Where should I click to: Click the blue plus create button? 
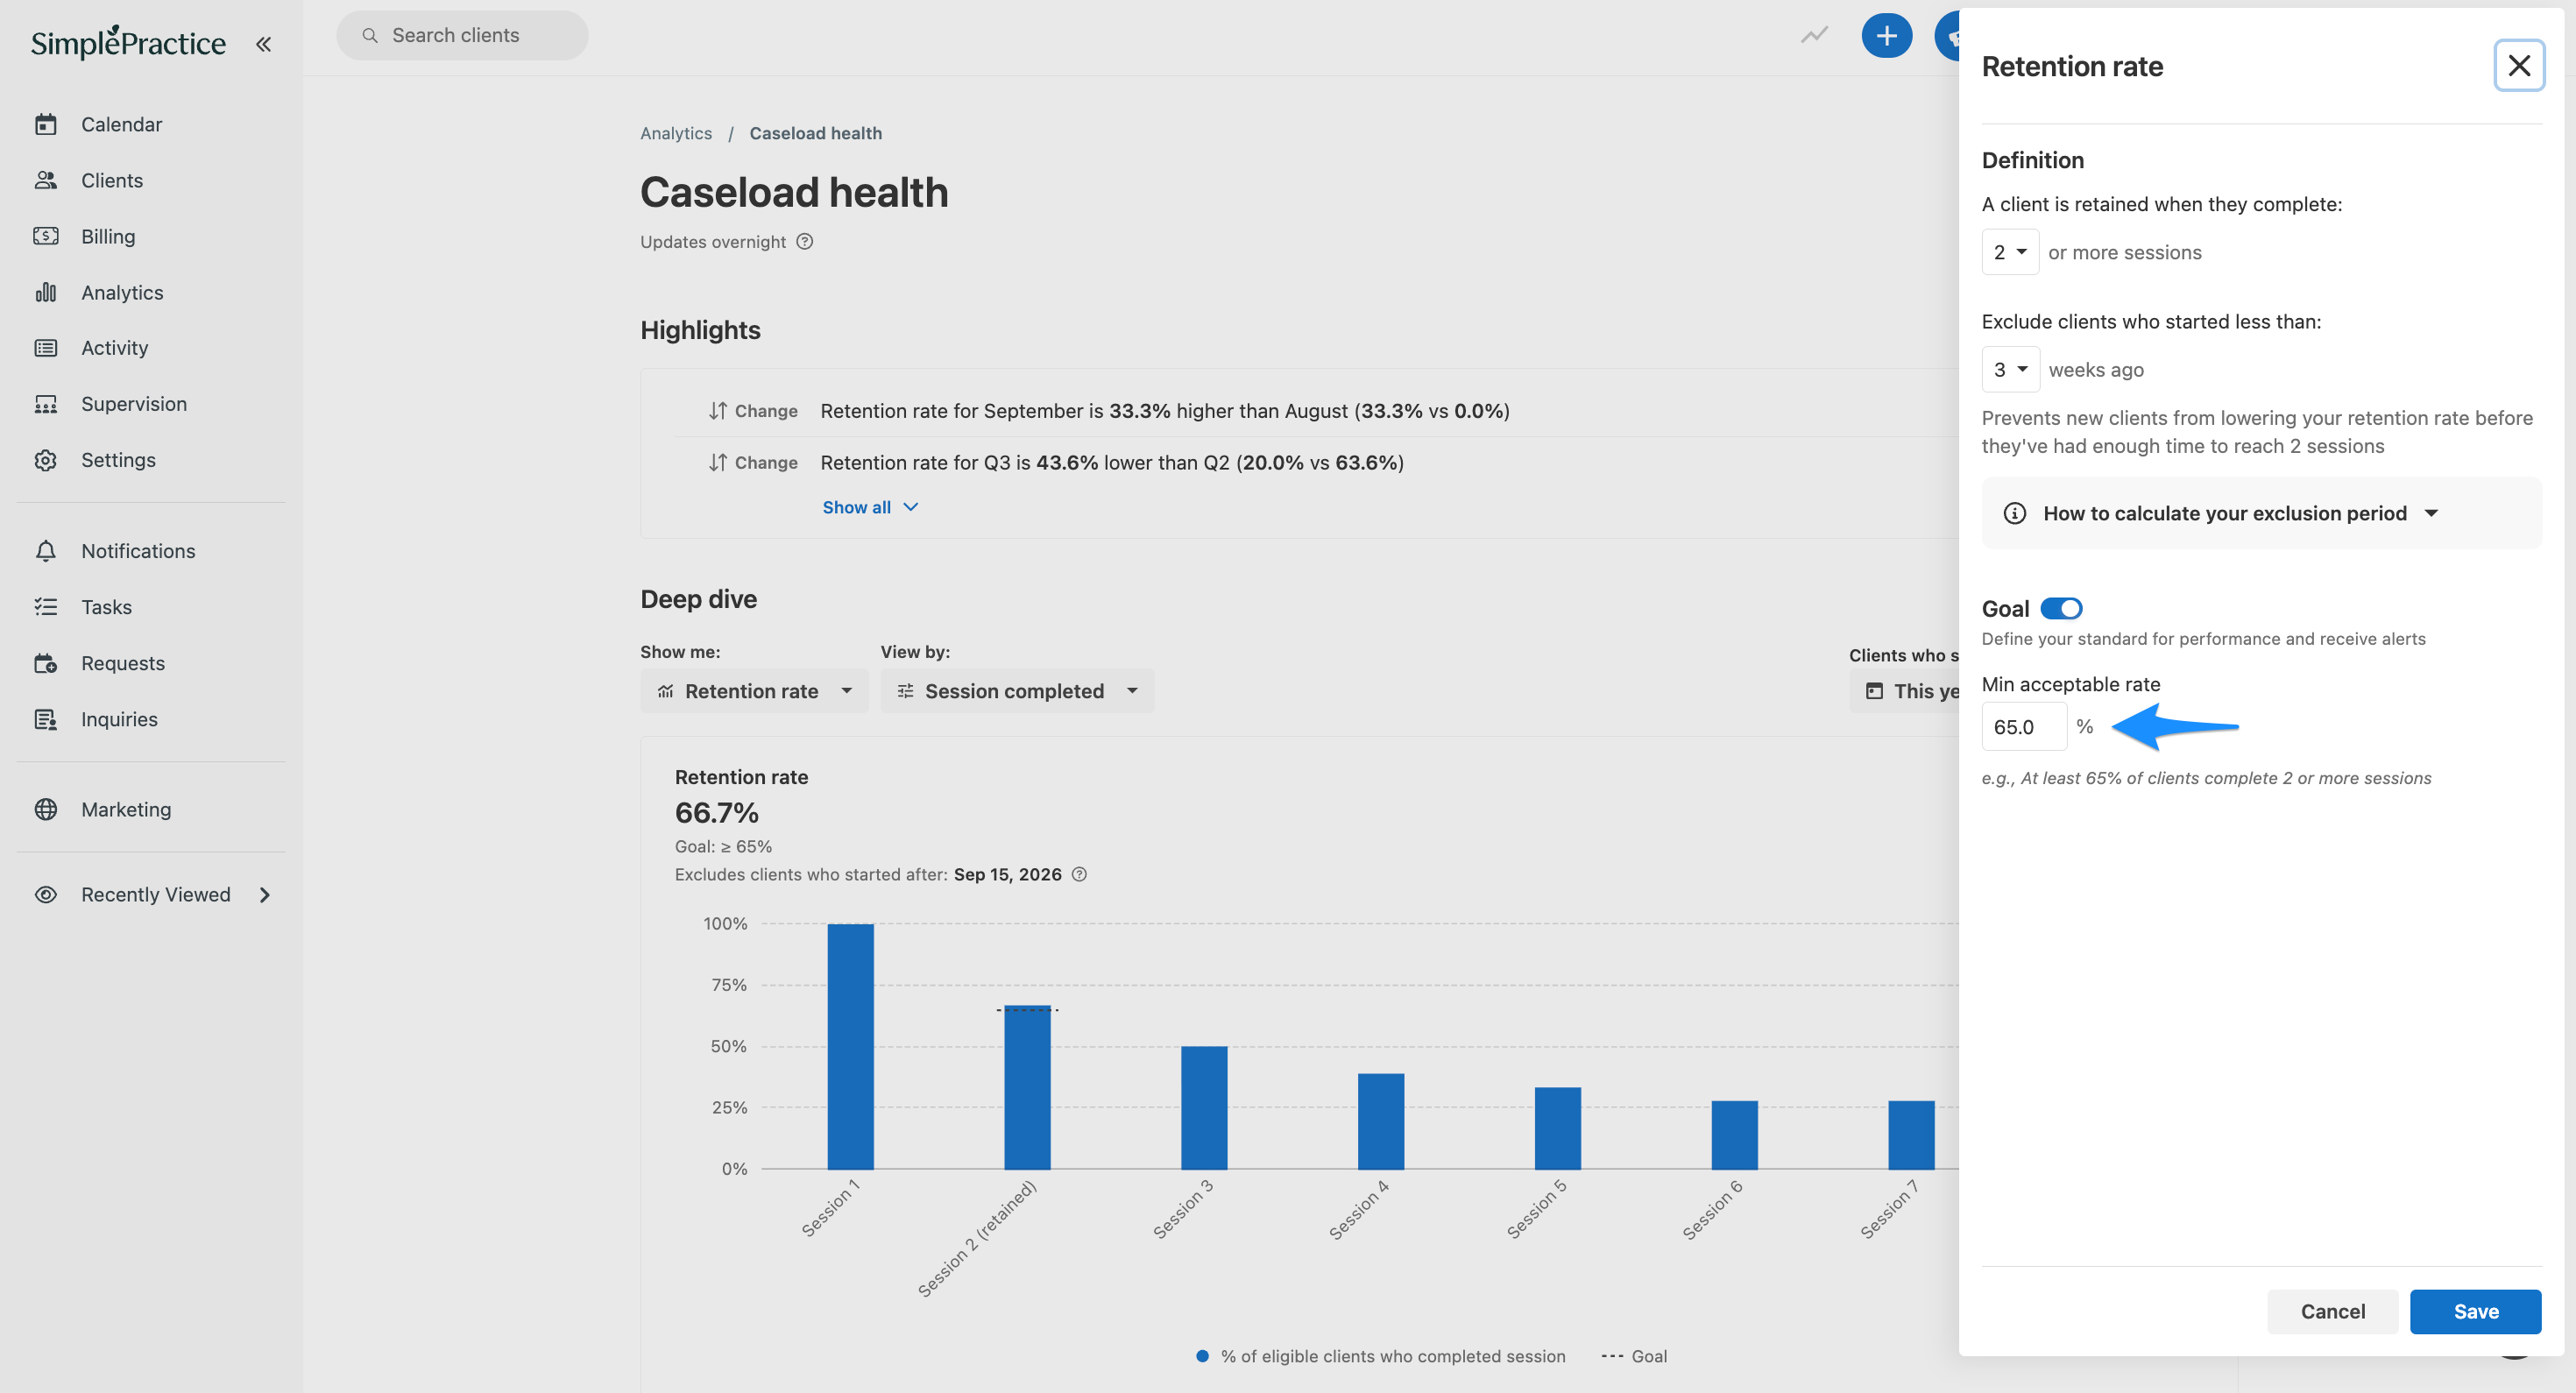click(x=1886, y=36)
